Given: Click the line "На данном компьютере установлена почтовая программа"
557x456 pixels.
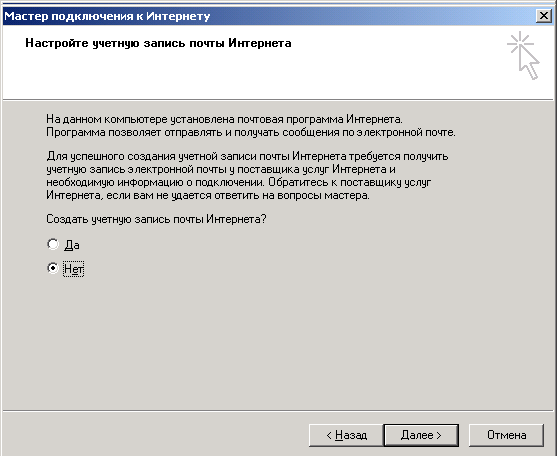Looking at the screenshot, I should (224, 119).
